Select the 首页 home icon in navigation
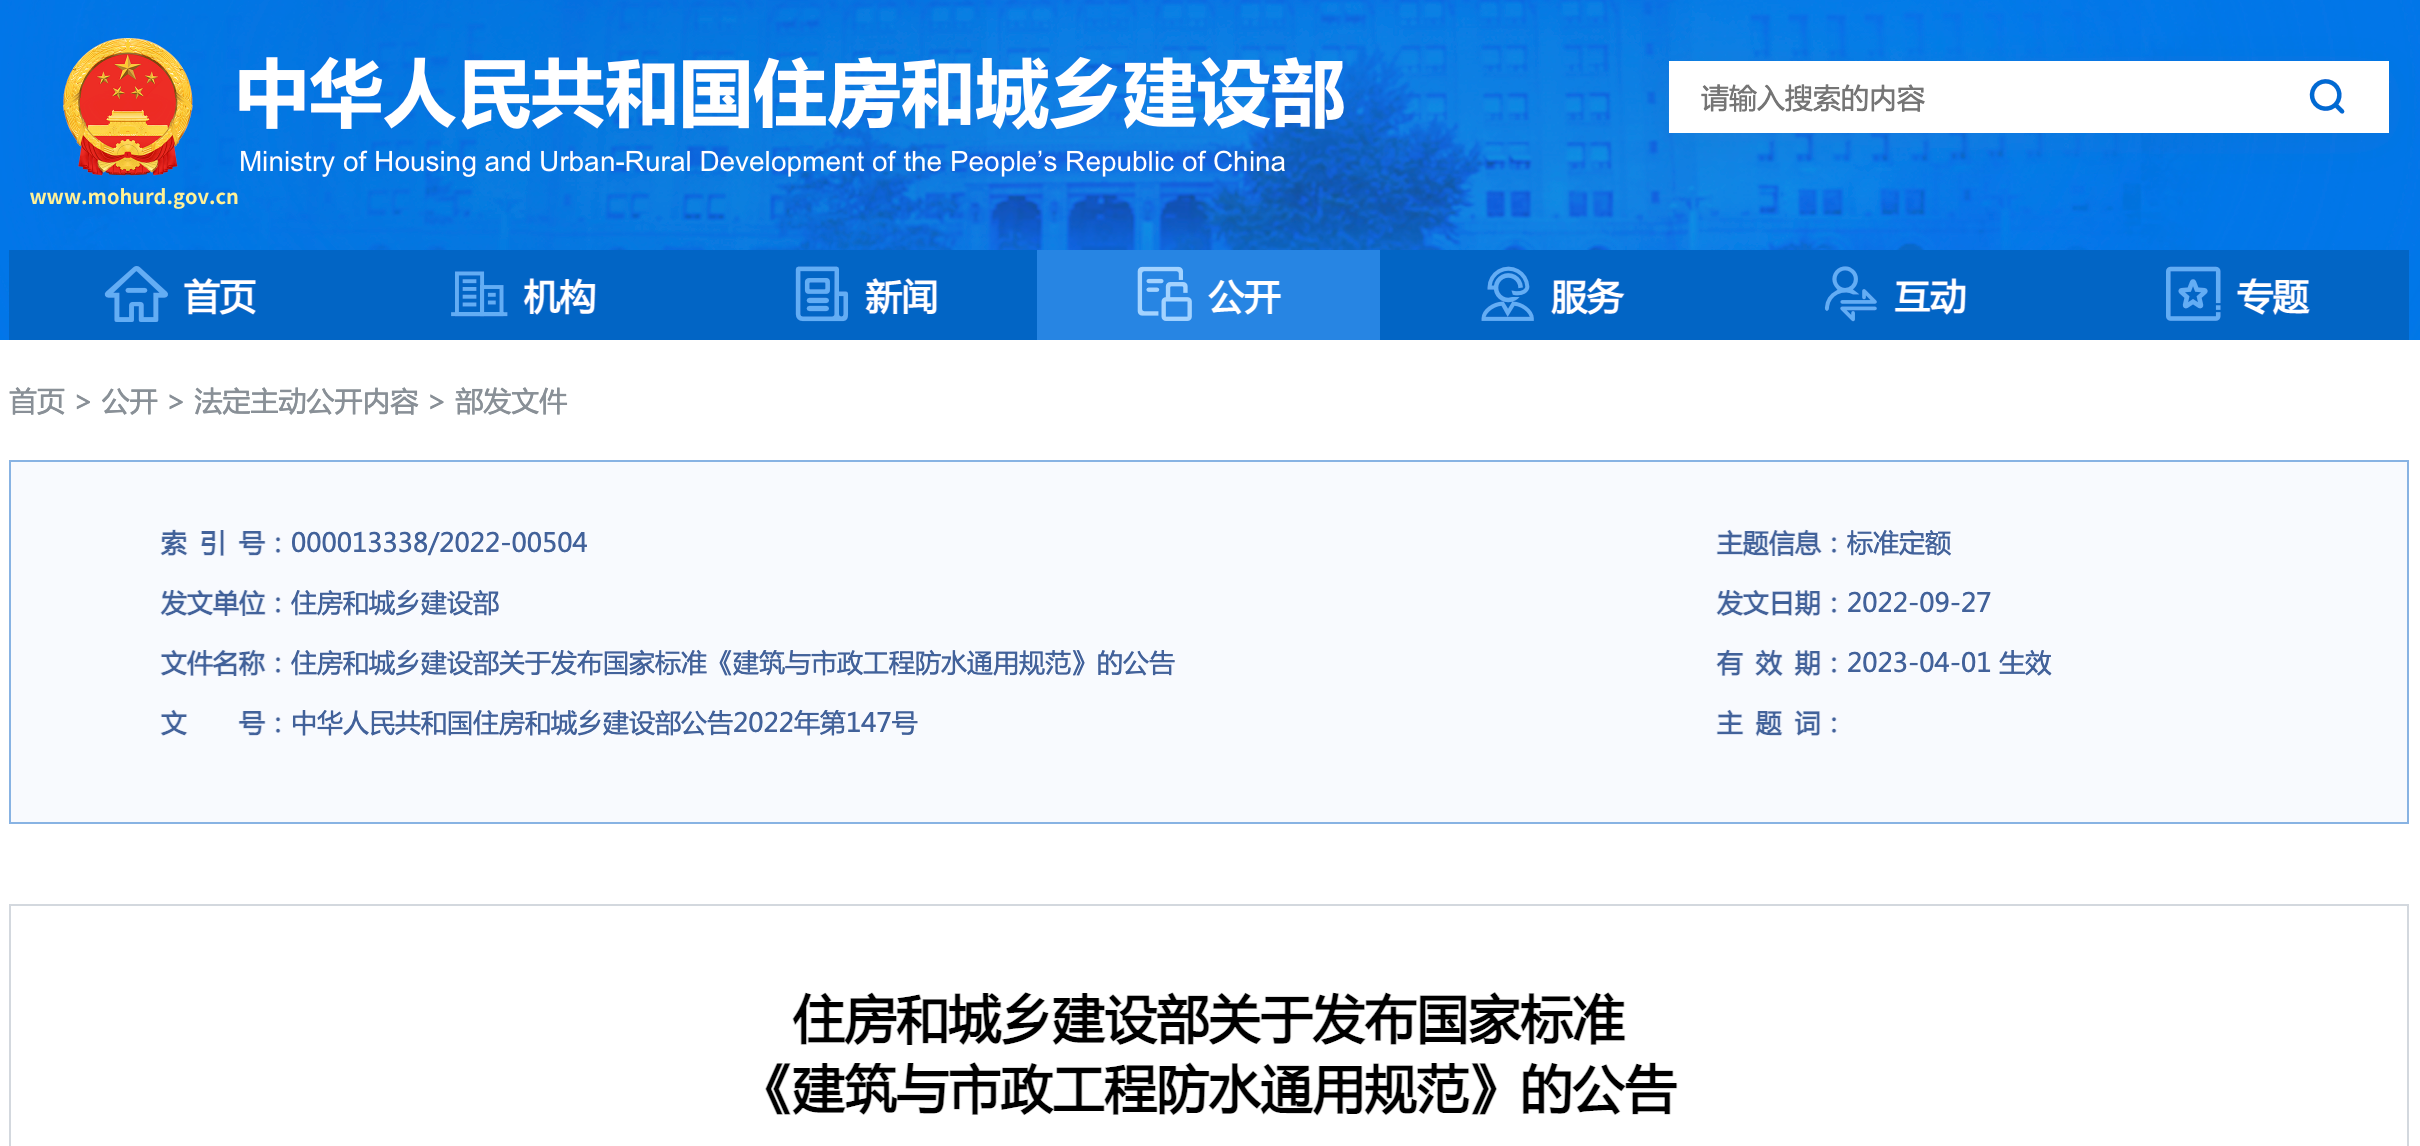The image size is (2420, 1146). tap(138, 296)
